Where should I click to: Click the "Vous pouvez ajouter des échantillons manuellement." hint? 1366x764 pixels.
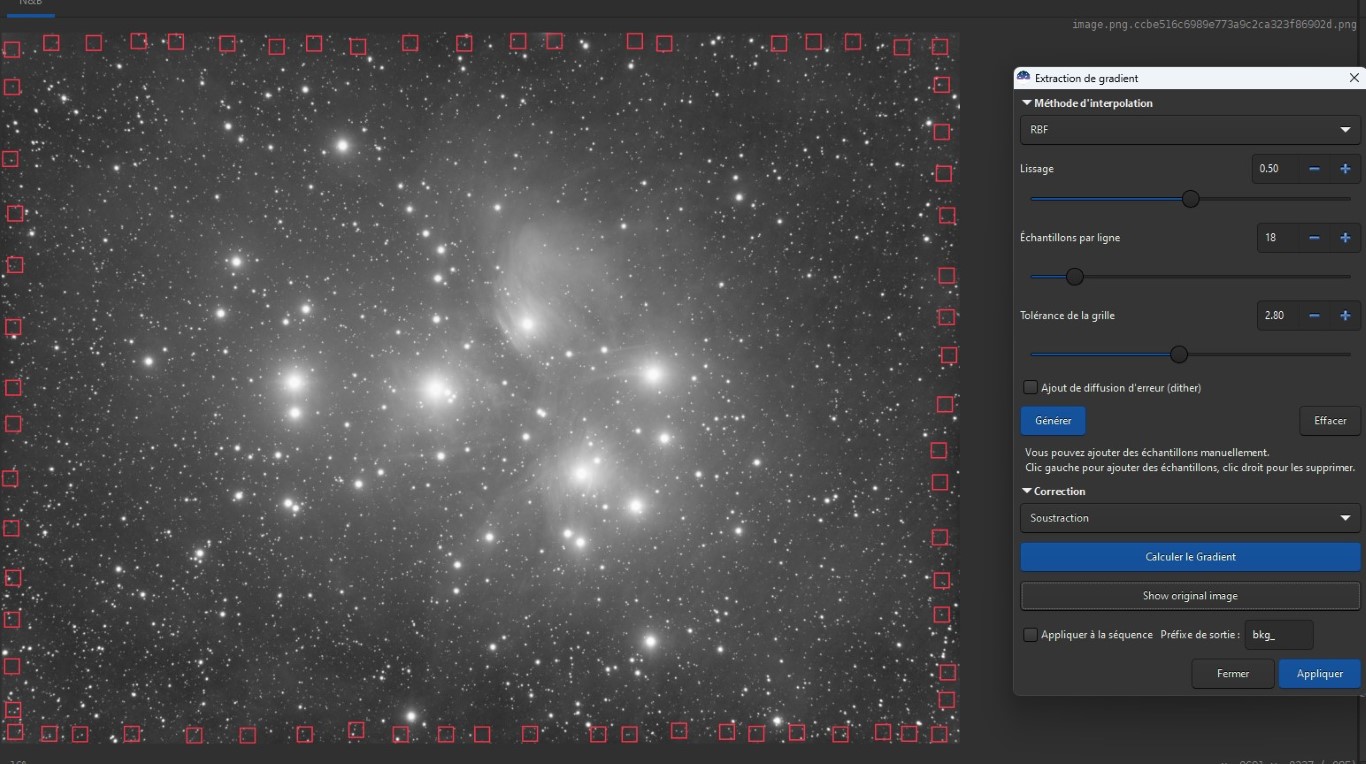pos(1147,453)
